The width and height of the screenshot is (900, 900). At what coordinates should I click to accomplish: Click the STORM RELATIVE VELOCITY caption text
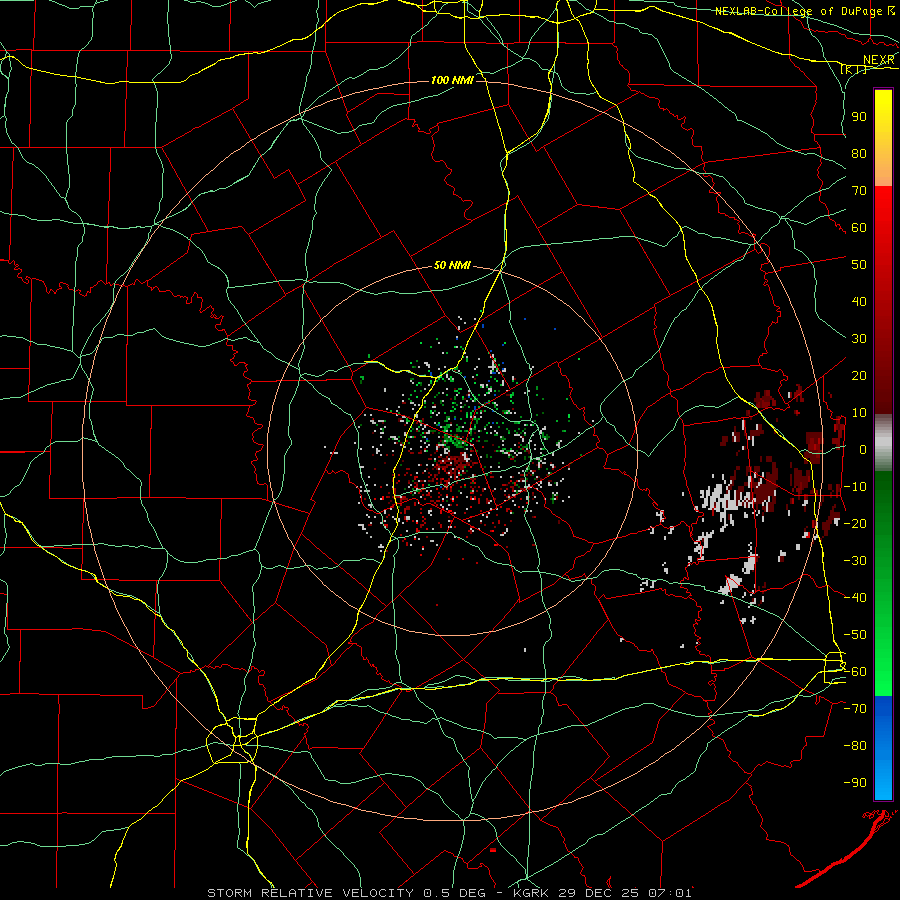click(x=310, y=893)
